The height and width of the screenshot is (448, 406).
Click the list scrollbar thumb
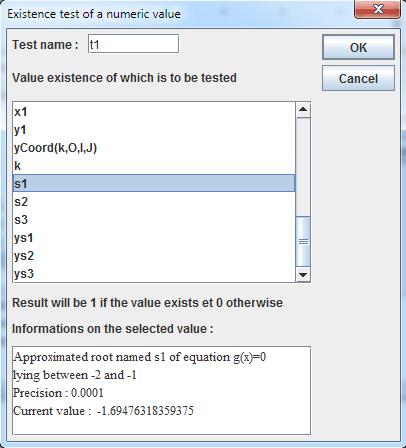tap(303, 241)
